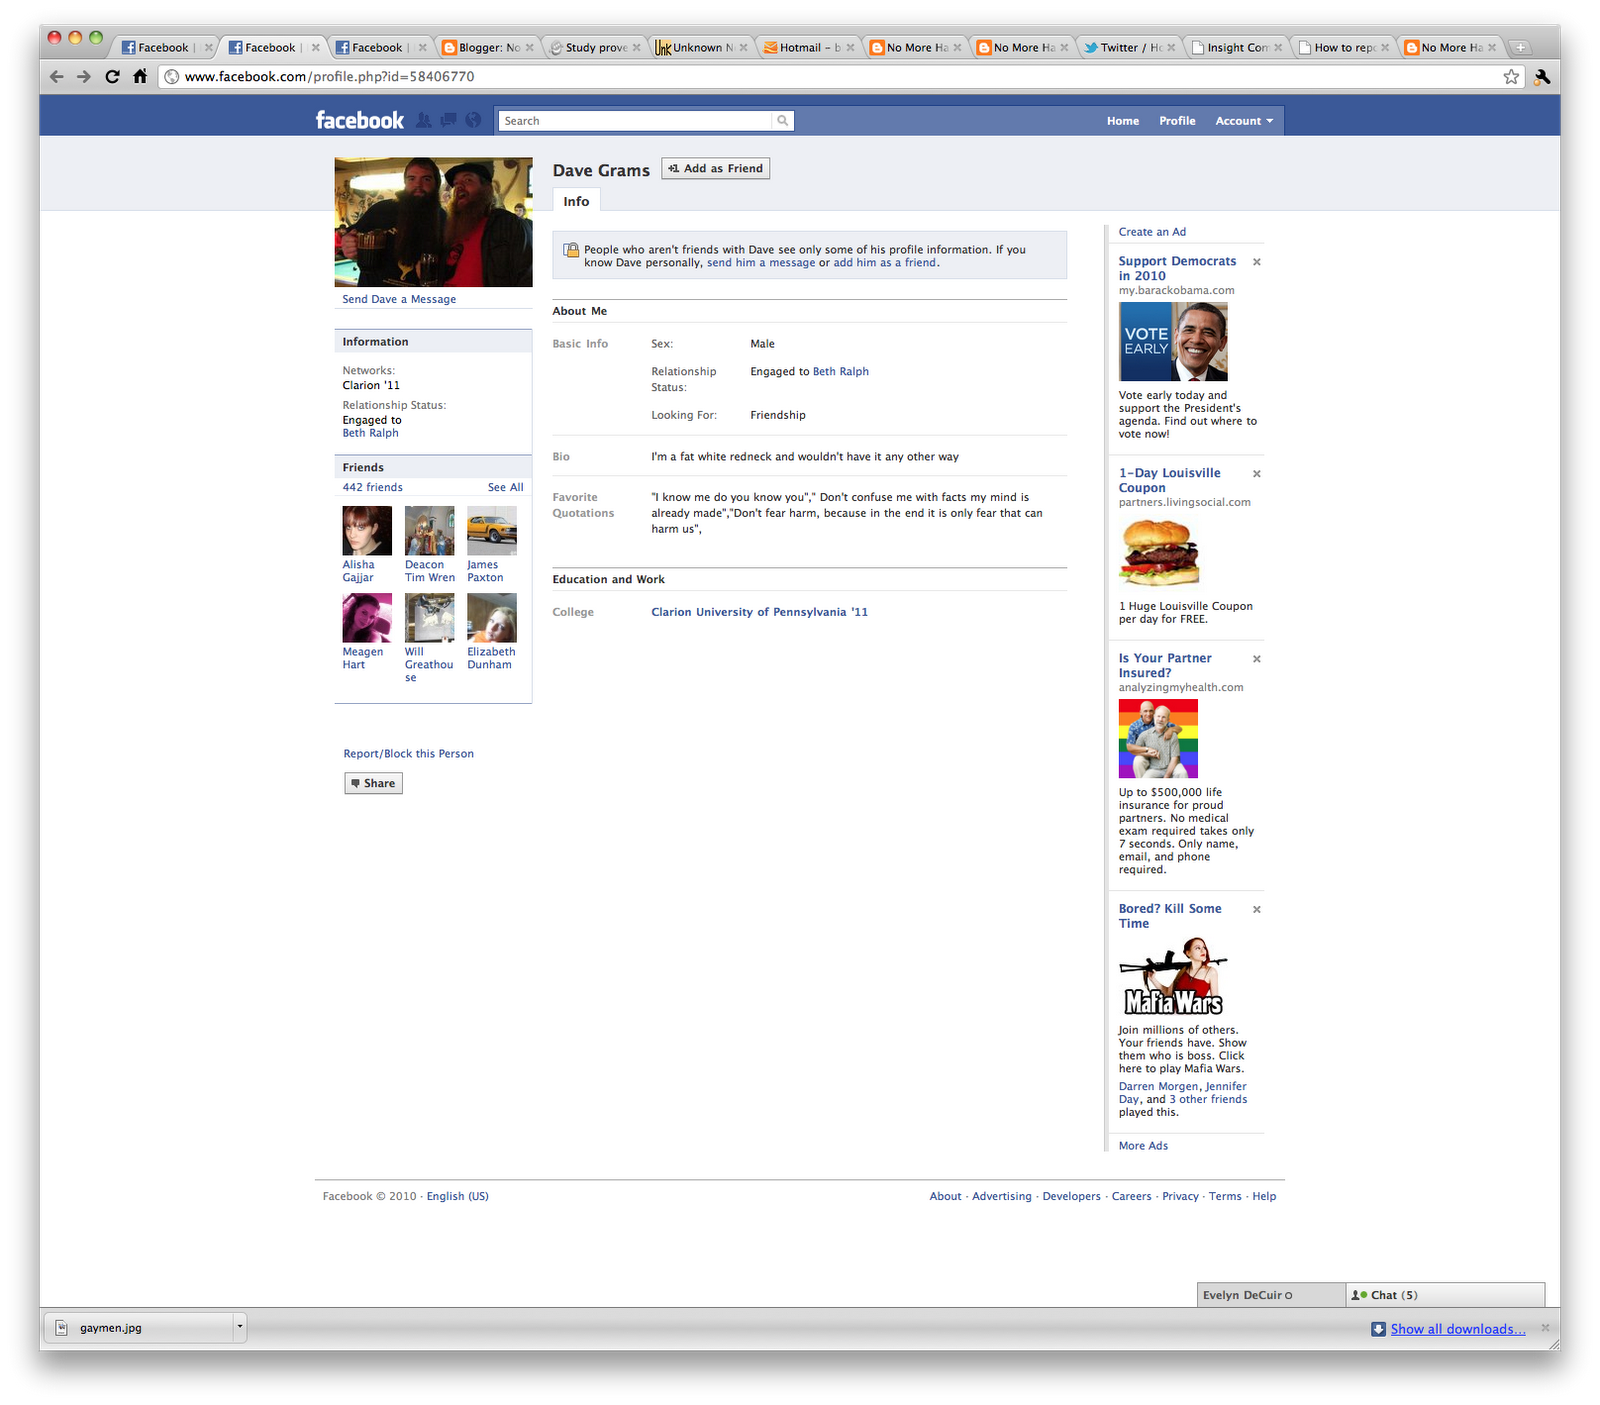
Task: Click See All in the Friends box
Action: click(x=506, y=487)
